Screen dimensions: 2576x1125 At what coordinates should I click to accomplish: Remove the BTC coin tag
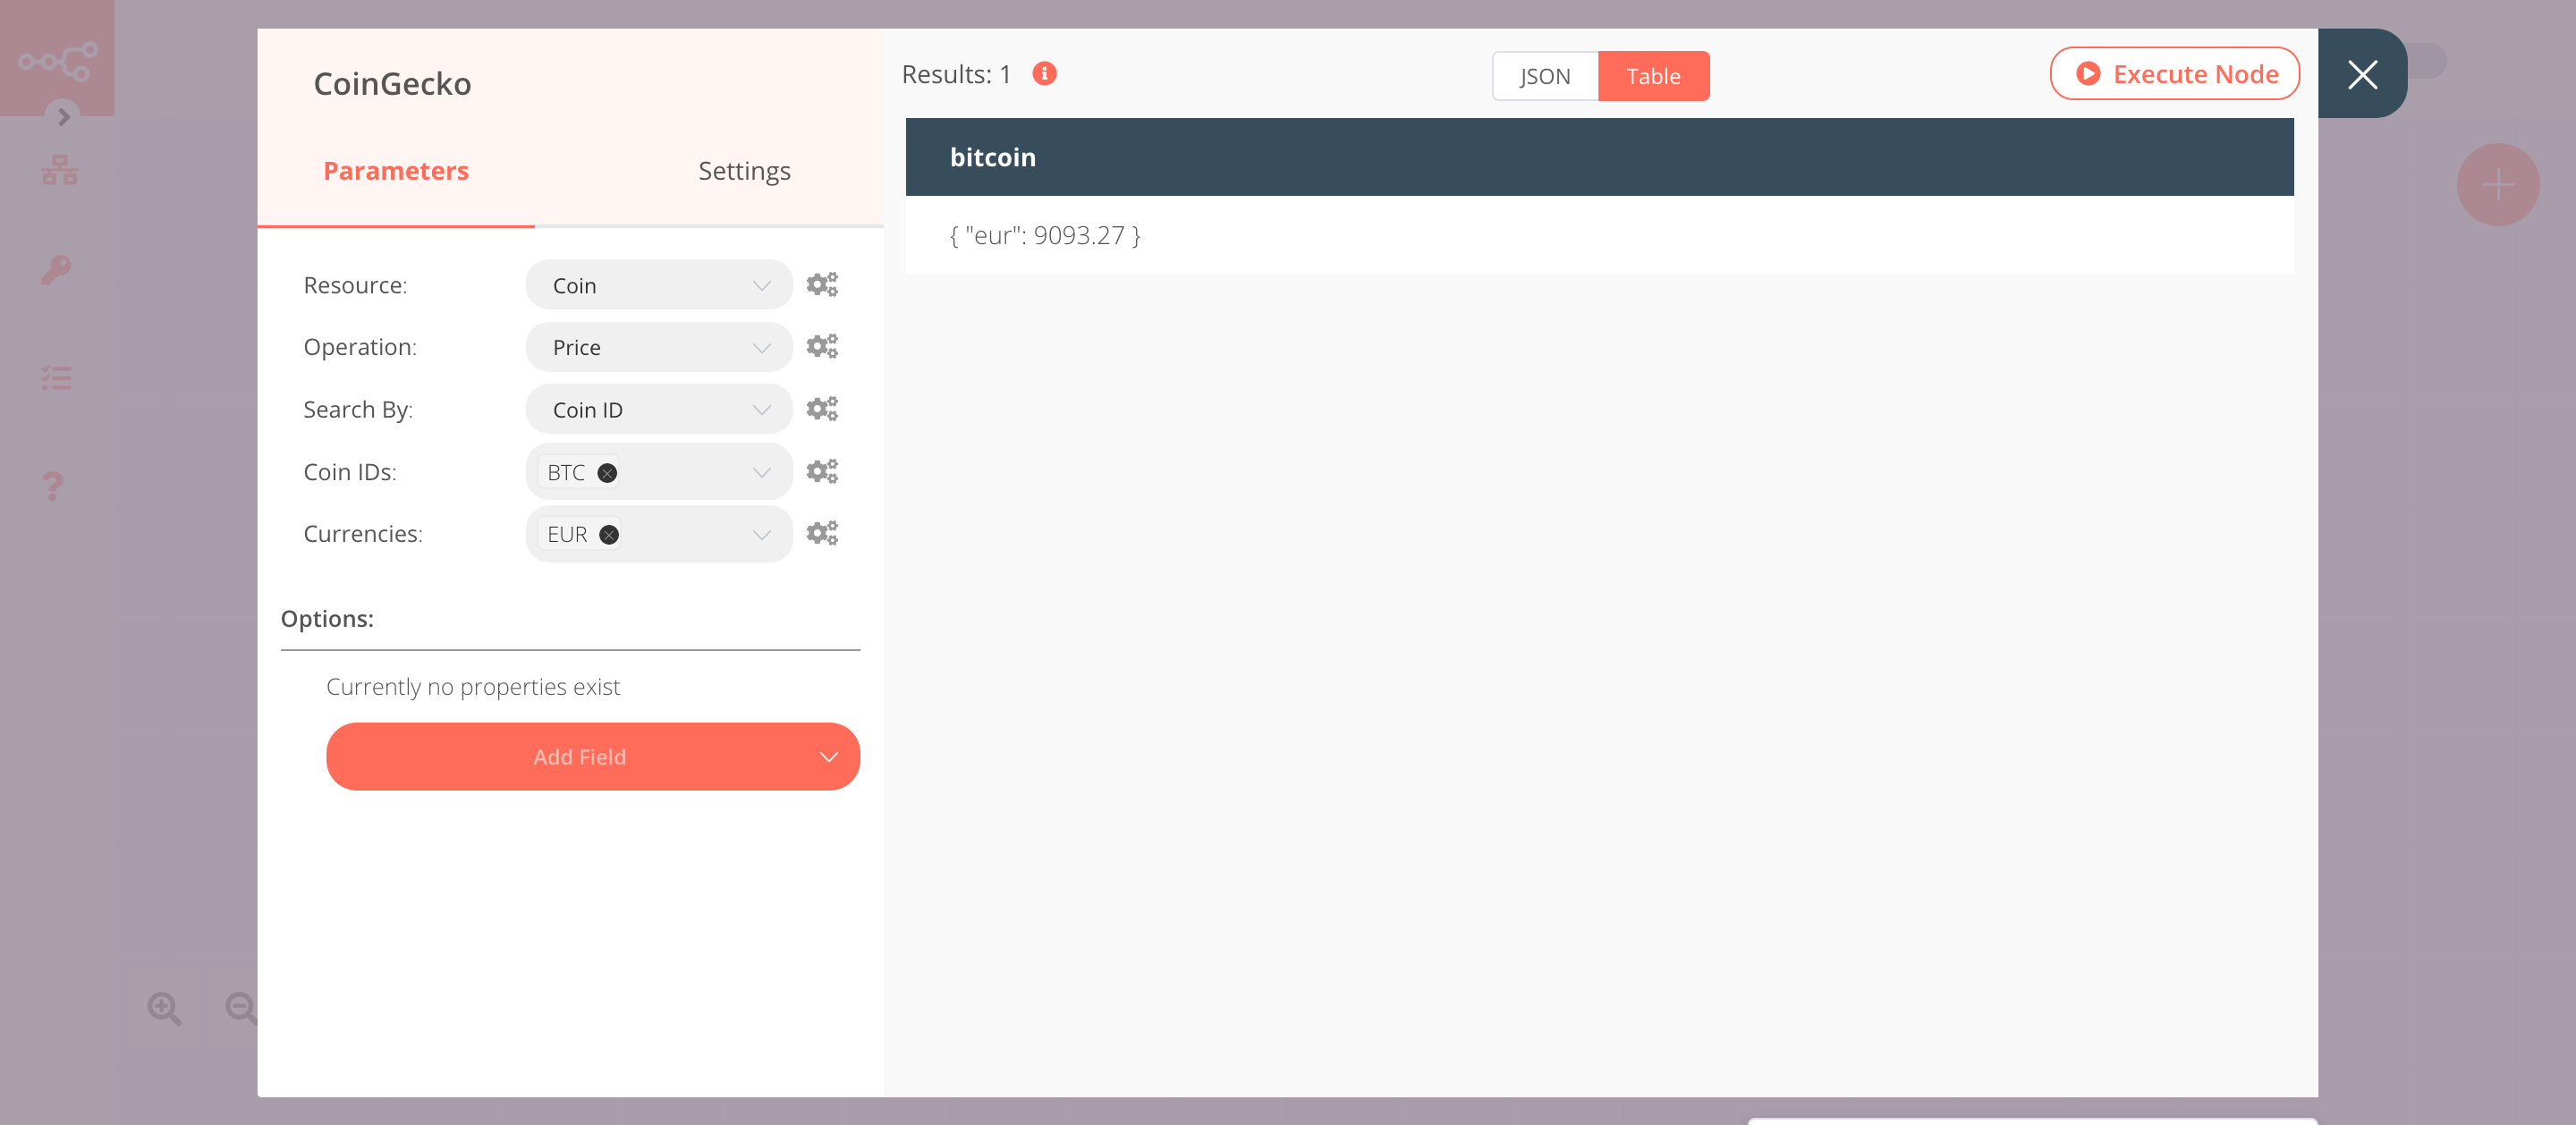(x=607, y=473)
